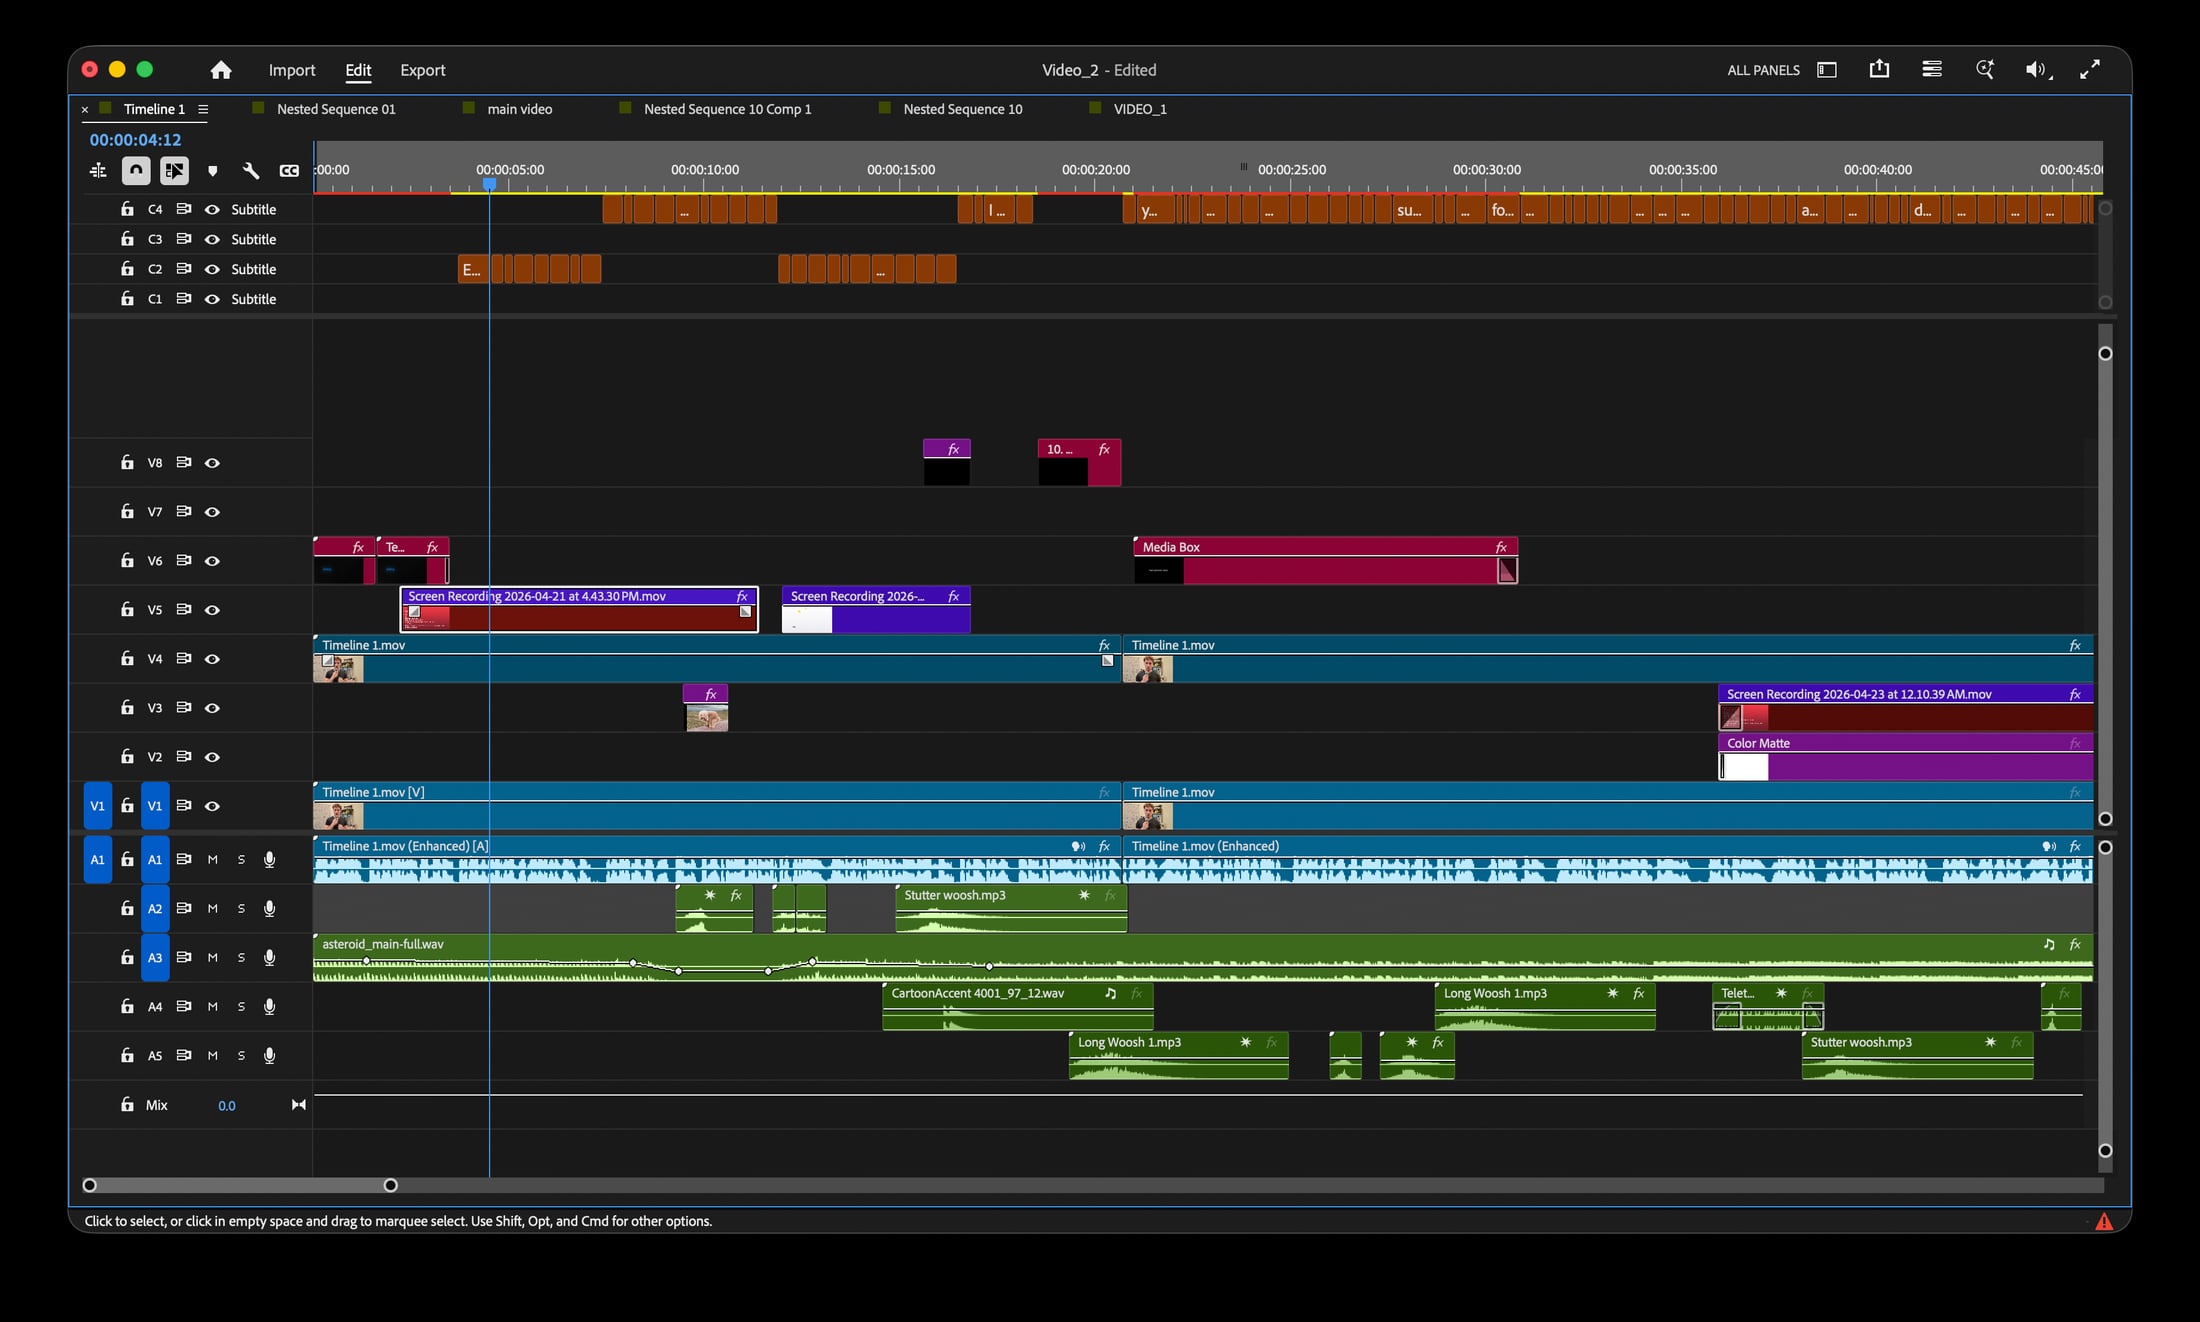Toggle A2 track targeting button
The height and width of the screenshot is (1322, 2200).
(155, 908)
